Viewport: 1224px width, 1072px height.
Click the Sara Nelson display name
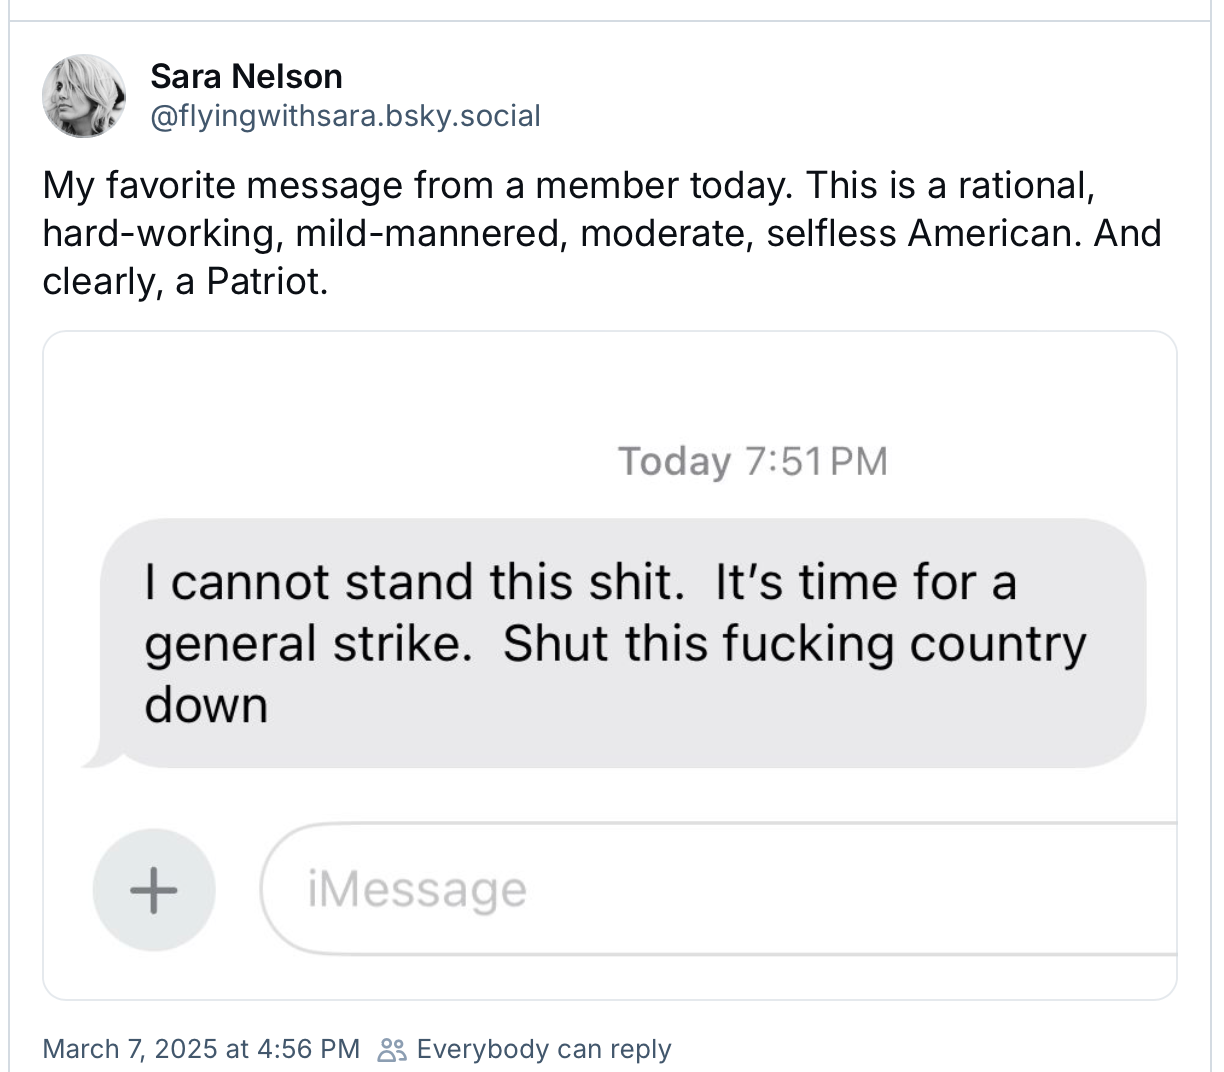click(246, 76)
